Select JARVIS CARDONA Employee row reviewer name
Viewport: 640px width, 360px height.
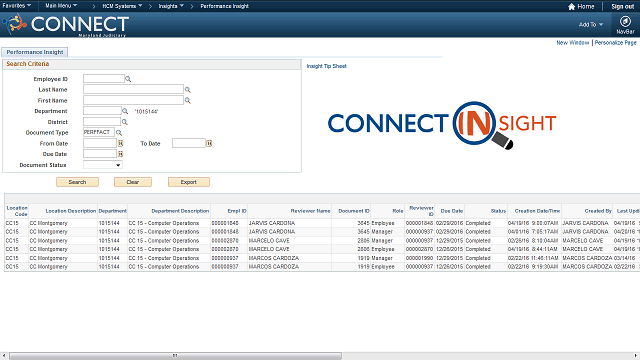tap(271, 223)
